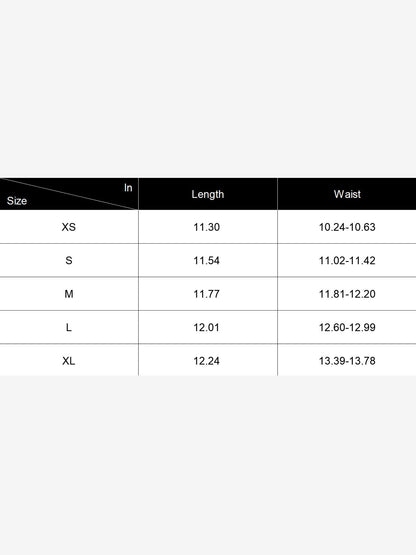Click the XS size row label
This screenshot has height=555, width=416.
[x=69, y=227]
